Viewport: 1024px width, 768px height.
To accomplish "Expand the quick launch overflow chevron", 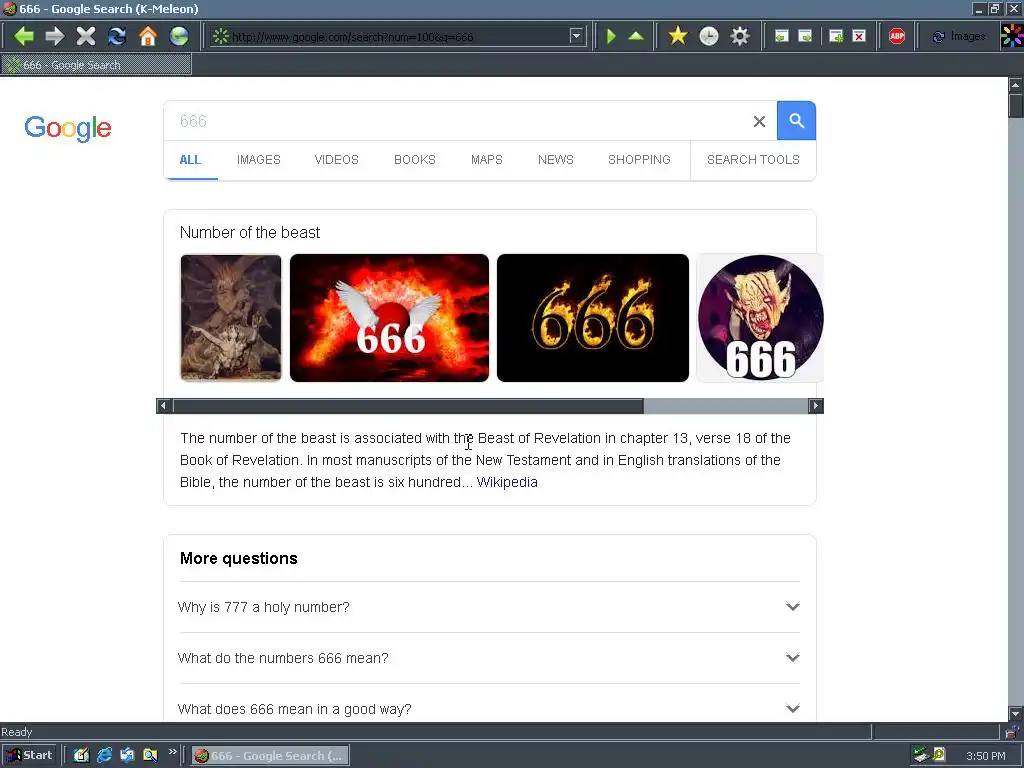I will (172, 752).
